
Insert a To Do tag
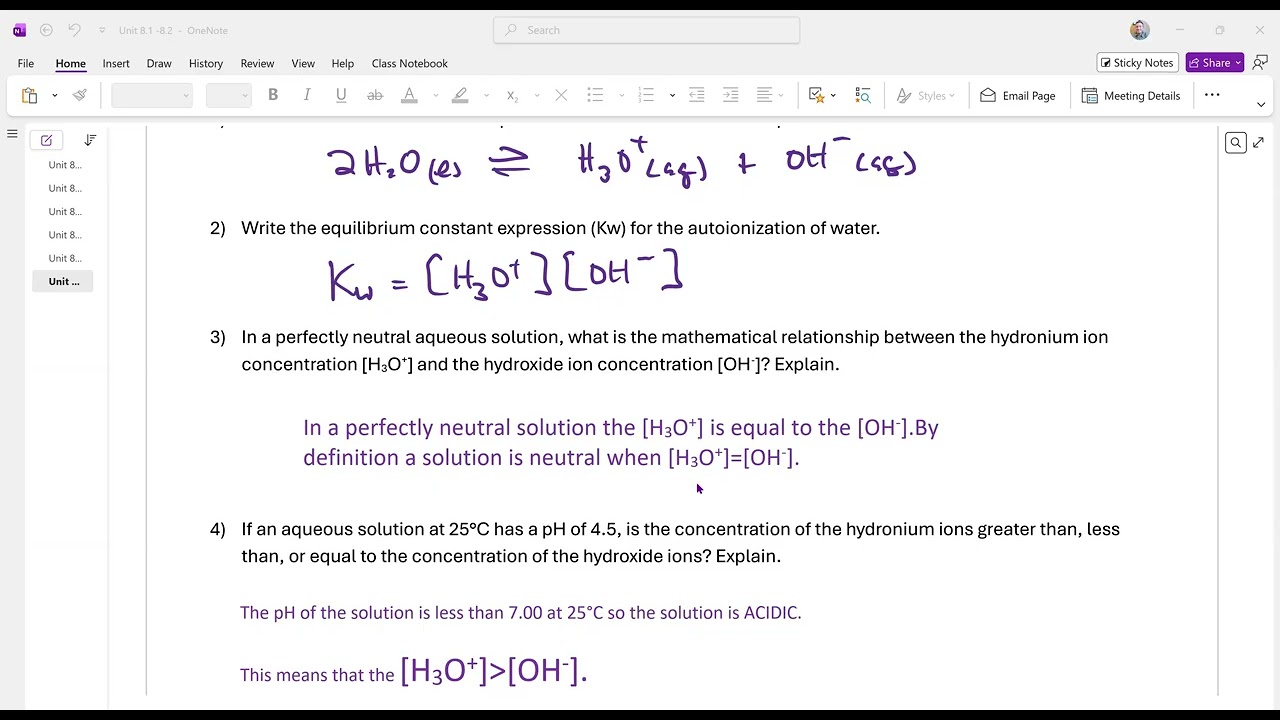coord(817,96)
